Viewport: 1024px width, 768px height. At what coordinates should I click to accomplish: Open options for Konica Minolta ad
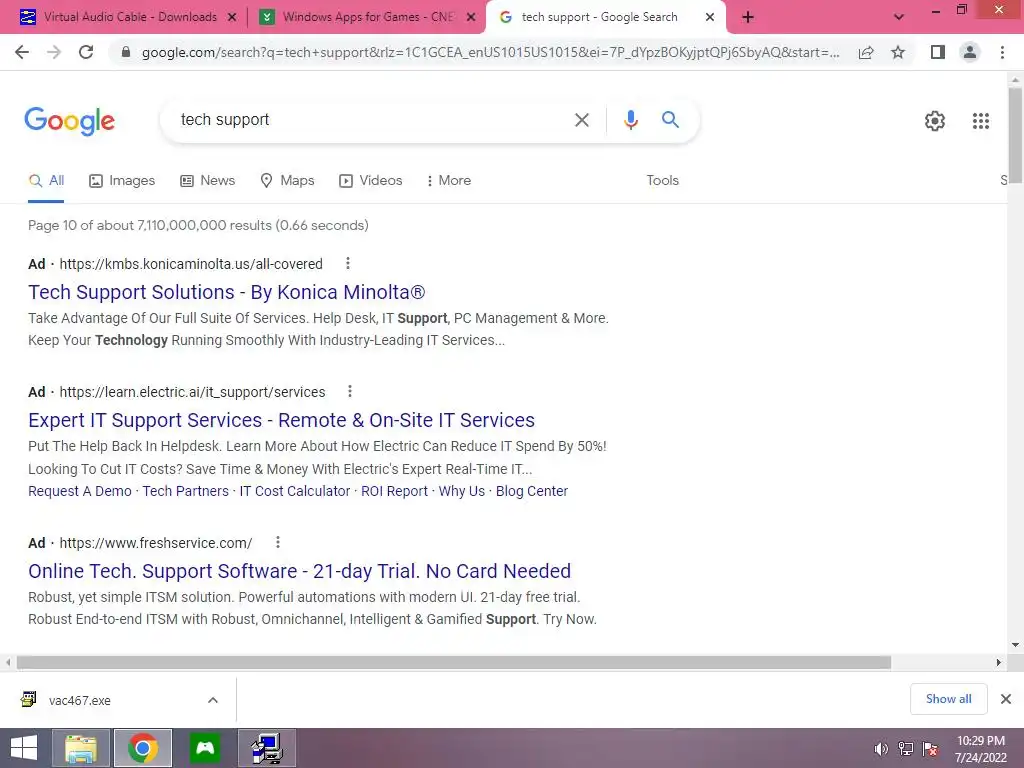(x=347, y=263)
